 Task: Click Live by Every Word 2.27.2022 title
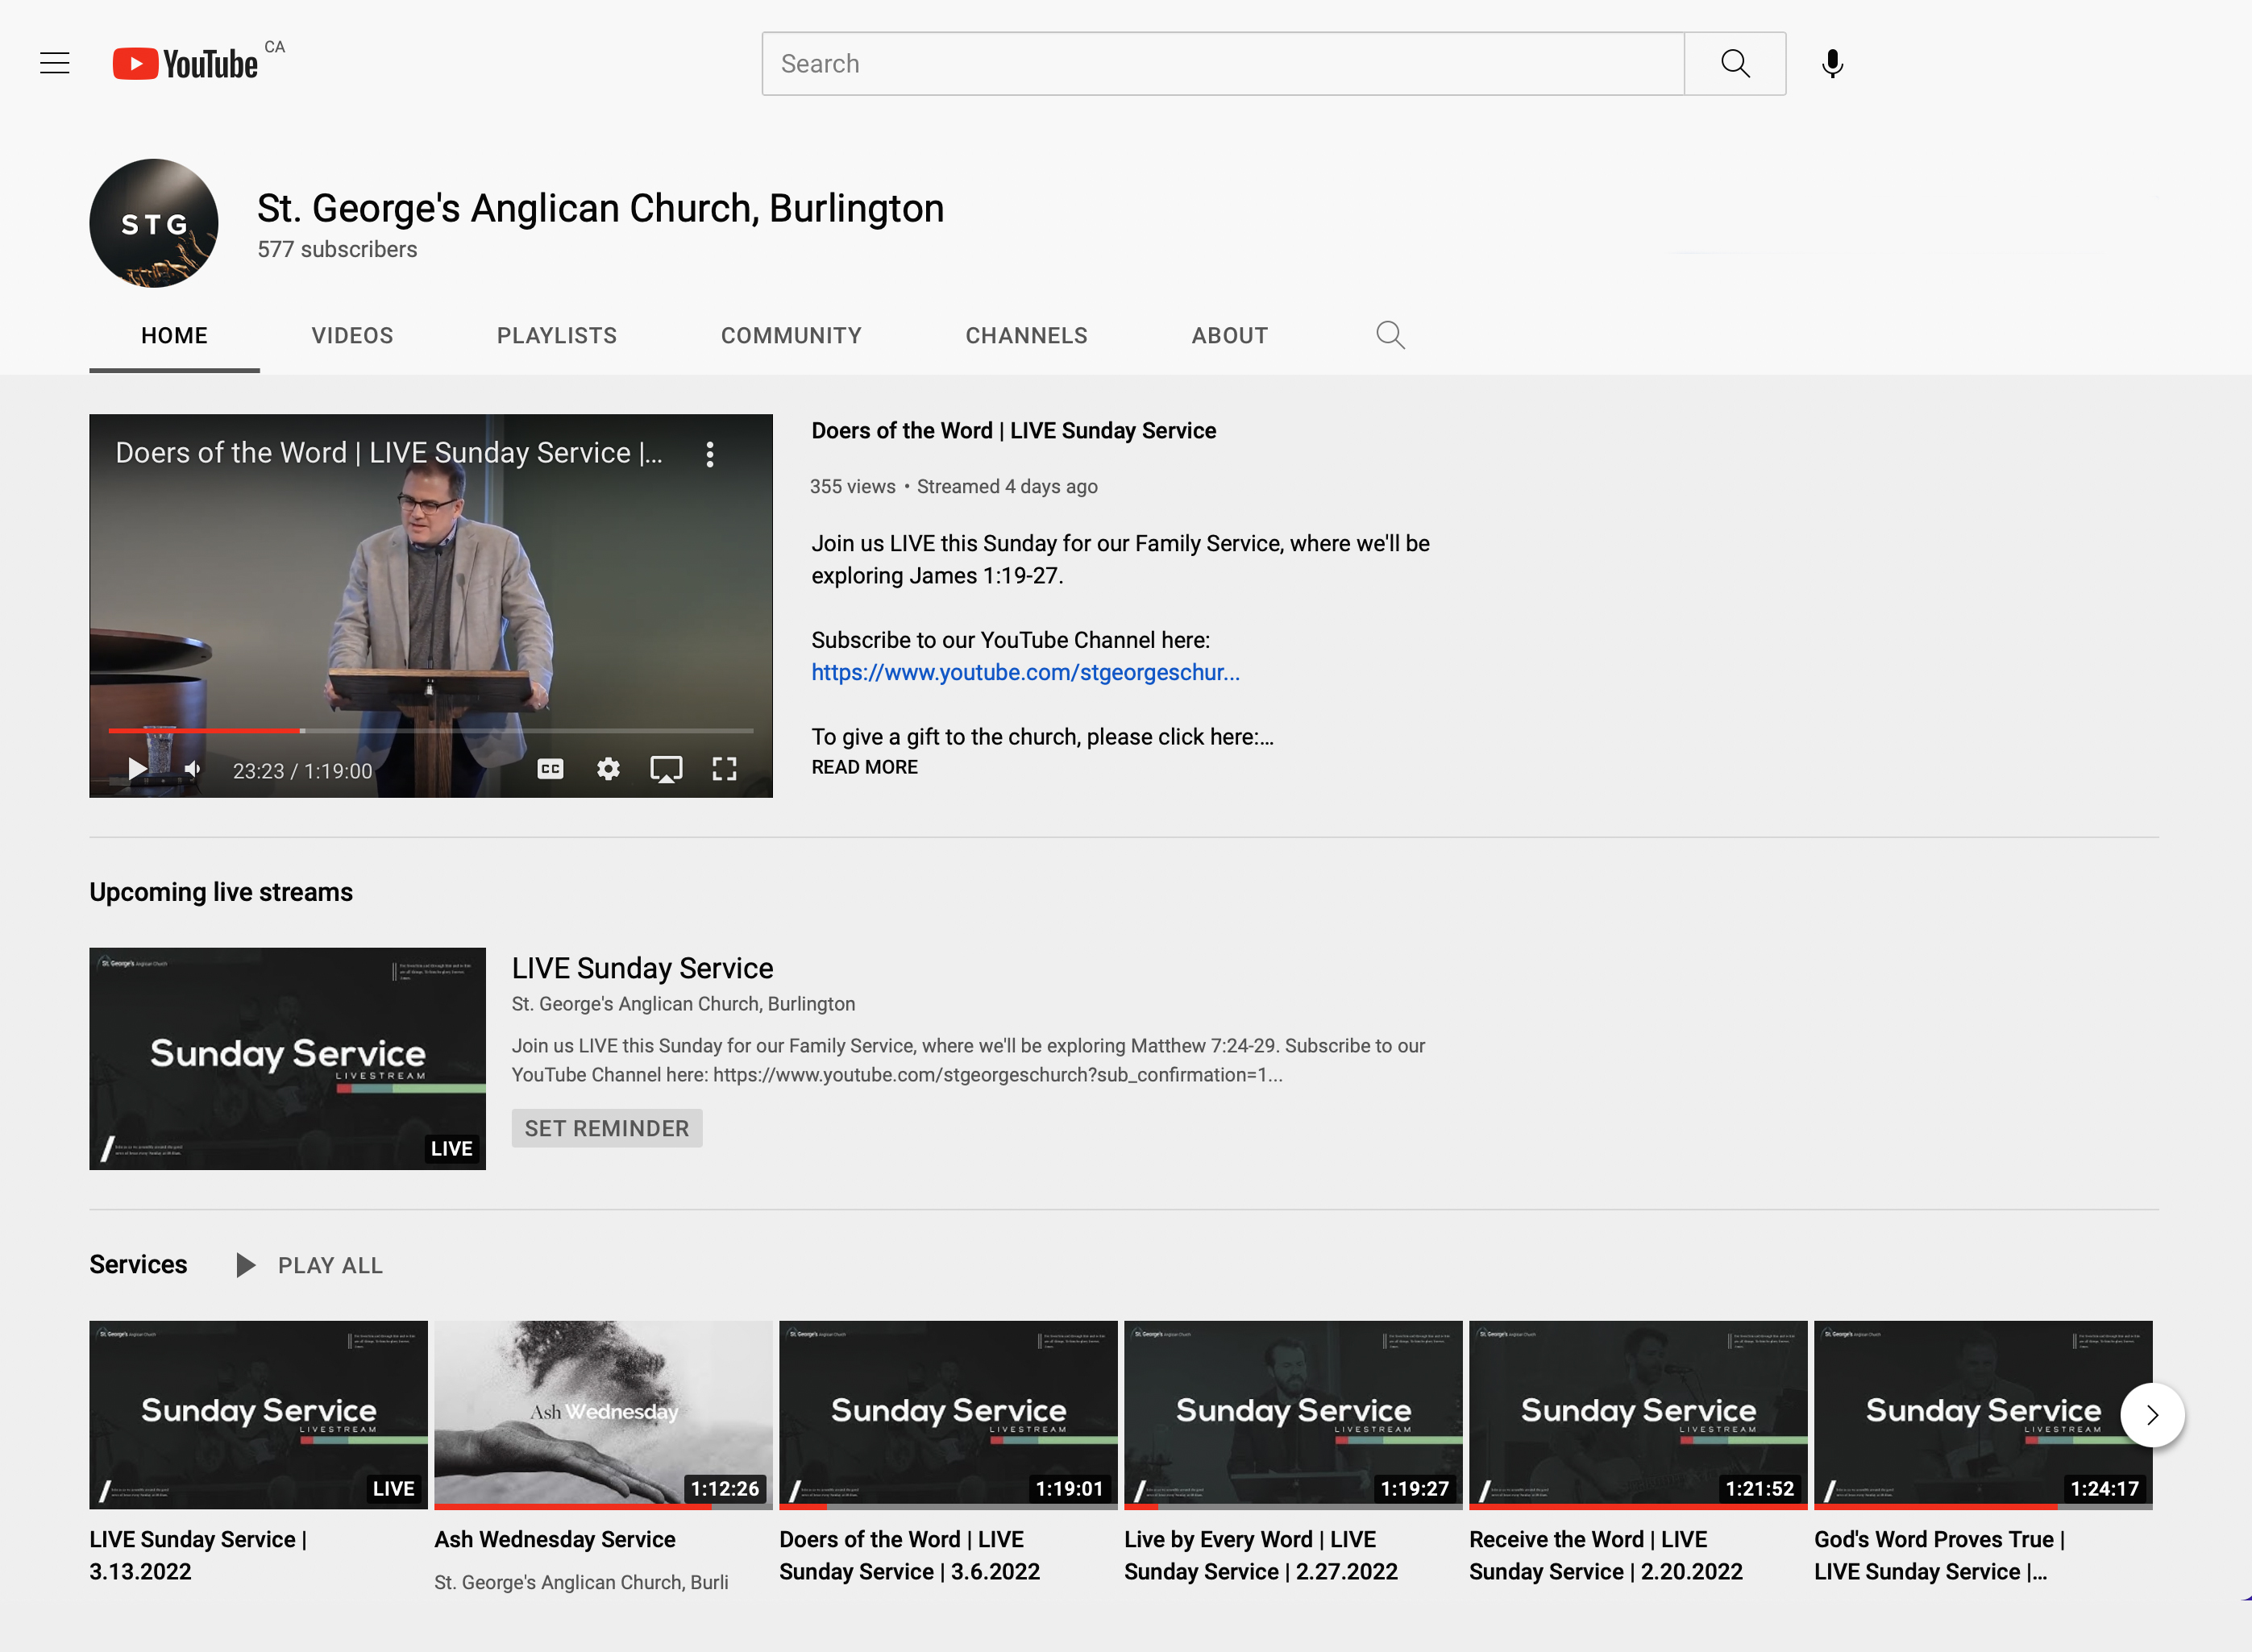[x=1261, y=1555]
